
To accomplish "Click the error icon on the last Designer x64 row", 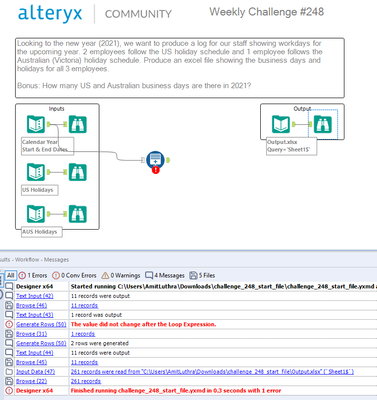I will pos(9,390).
